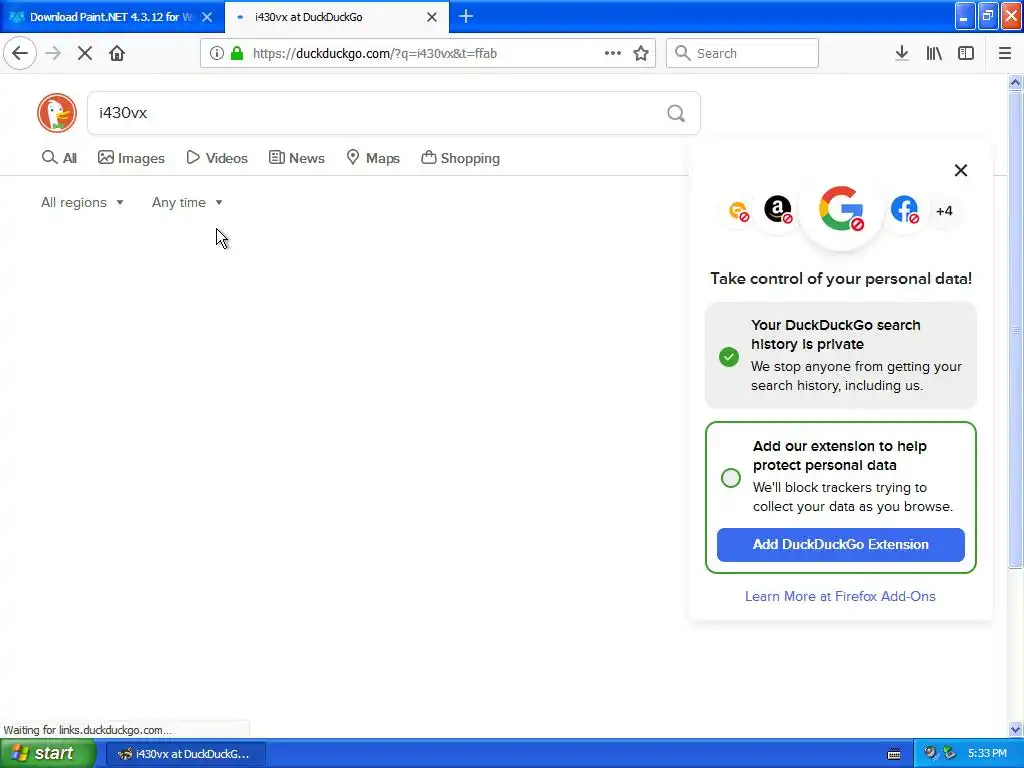Click the +4 more trackers badge
Viewport: 1024px width, 768px height.
click(x=944, y=211)
